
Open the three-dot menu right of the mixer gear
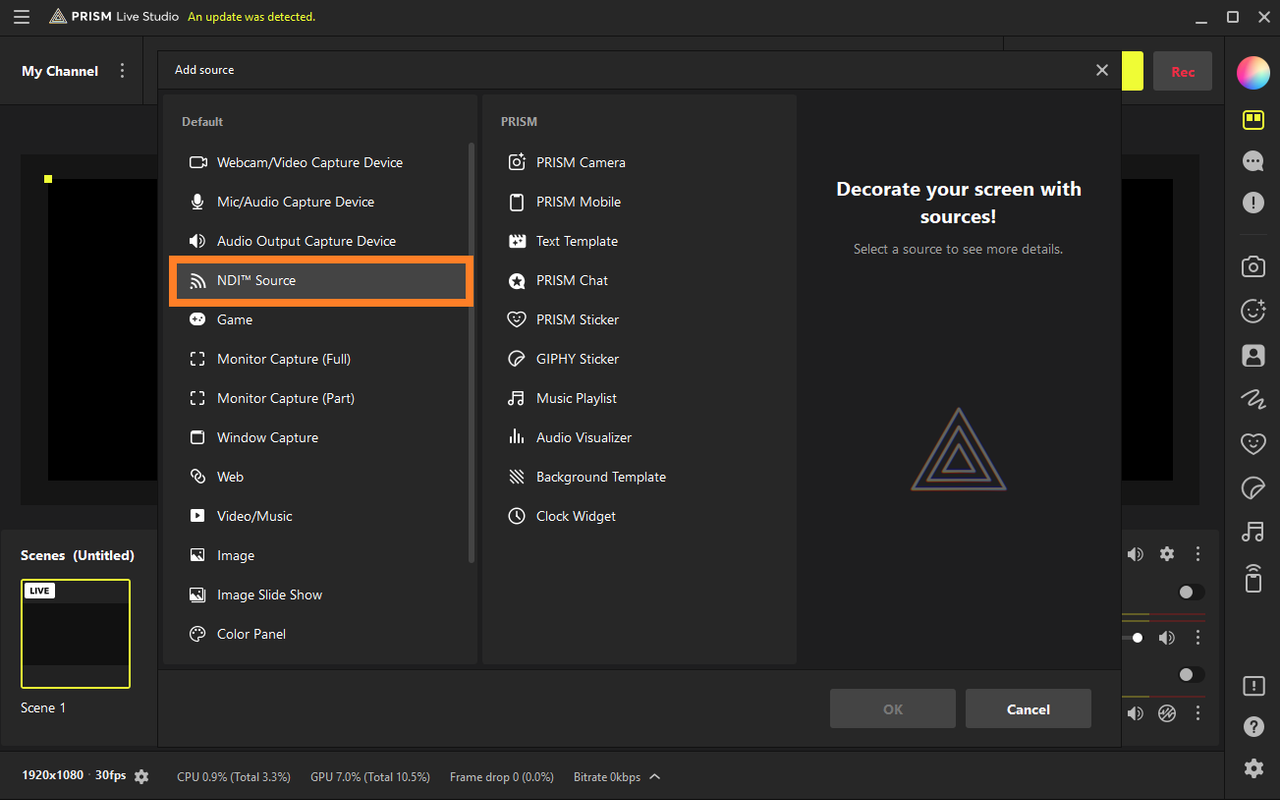[x=1198, y=554]
